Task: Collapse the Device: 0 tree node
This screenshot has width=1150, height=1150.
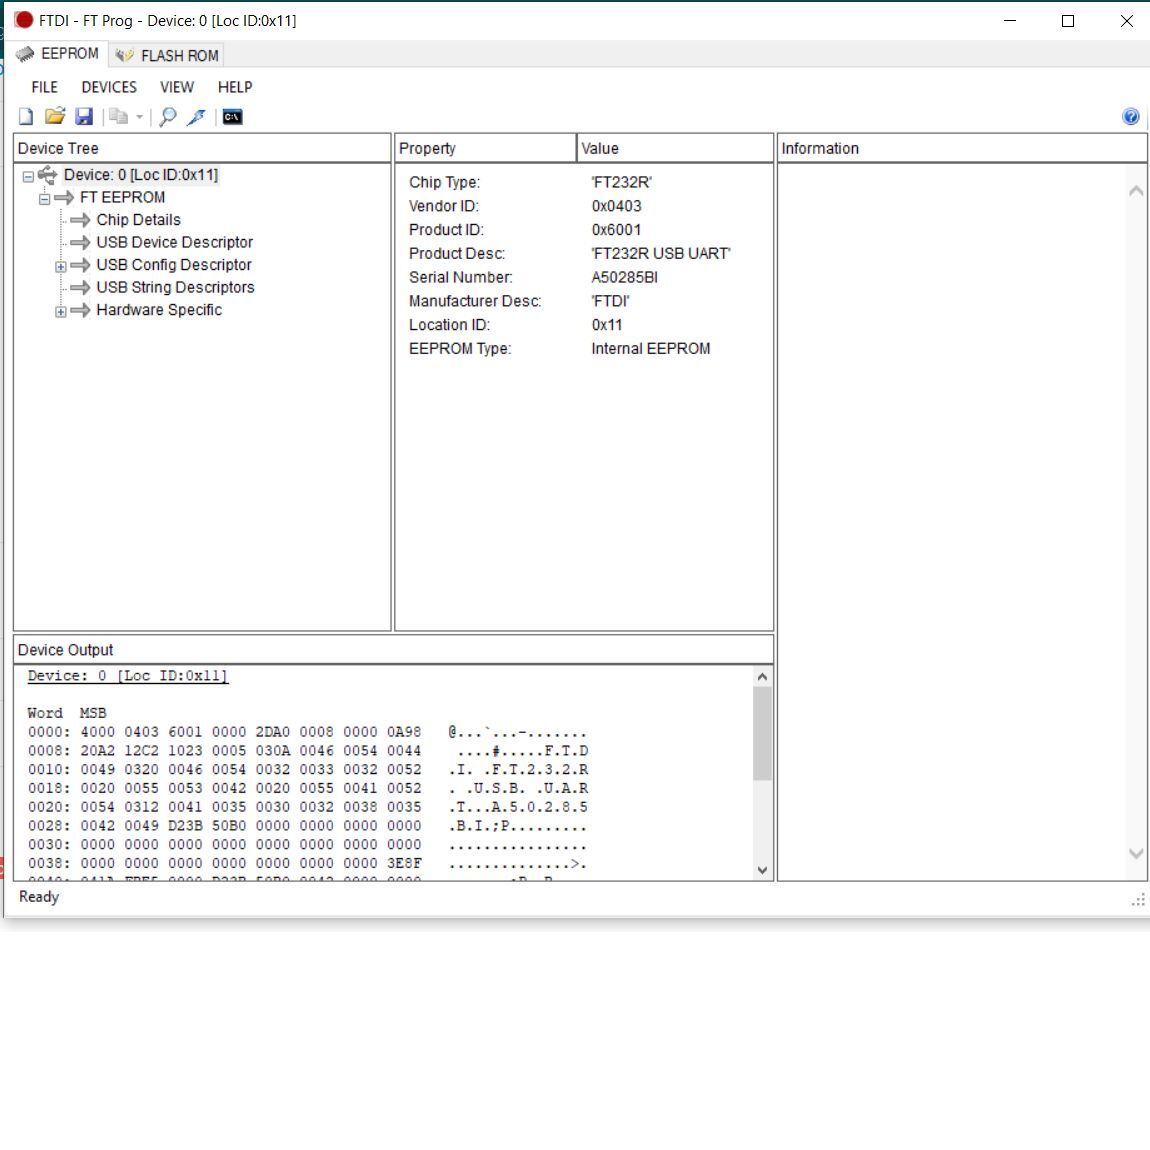Action: click(28, 176)
